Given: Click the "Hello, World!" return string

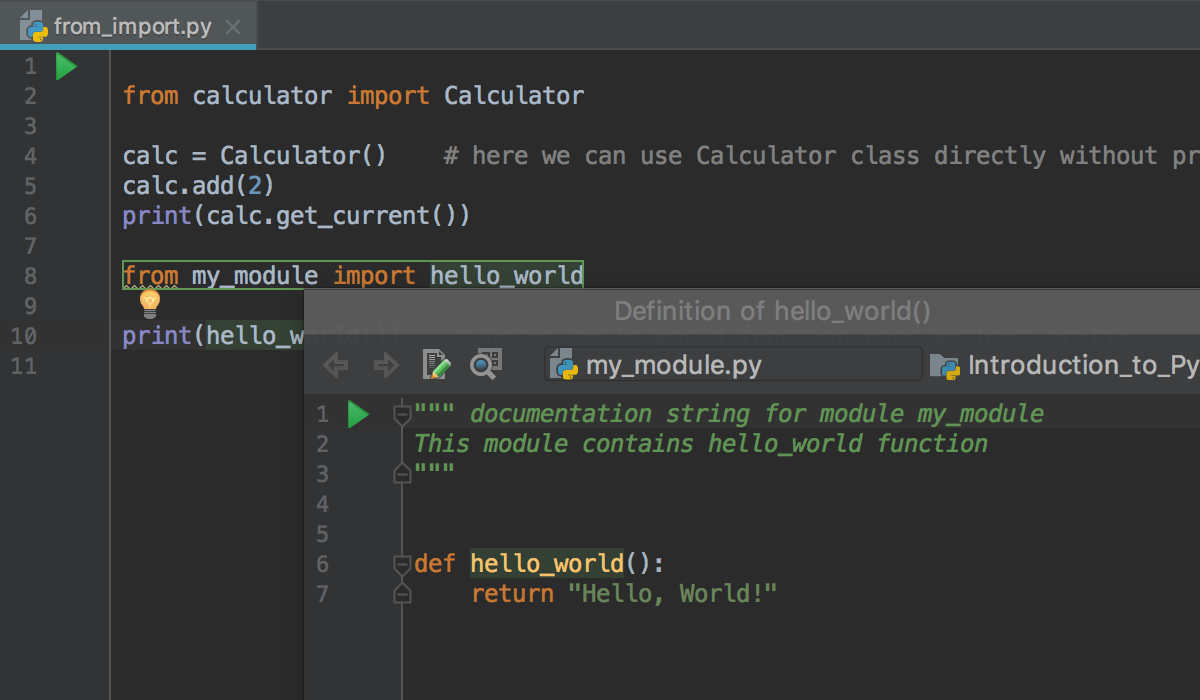Looking at the screenshot, I should [x=673, y=594].
